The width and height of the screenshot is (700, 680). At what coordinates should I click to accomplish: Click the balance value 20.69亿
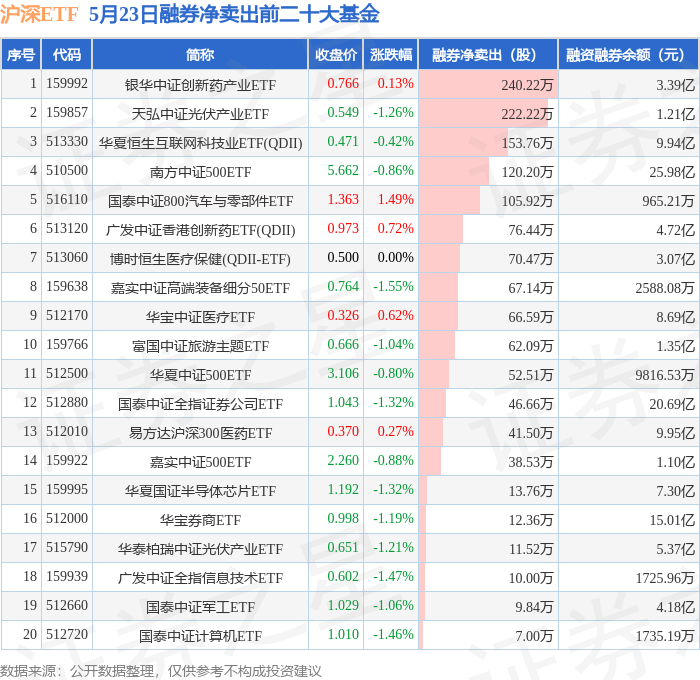(x=672, y=404)
